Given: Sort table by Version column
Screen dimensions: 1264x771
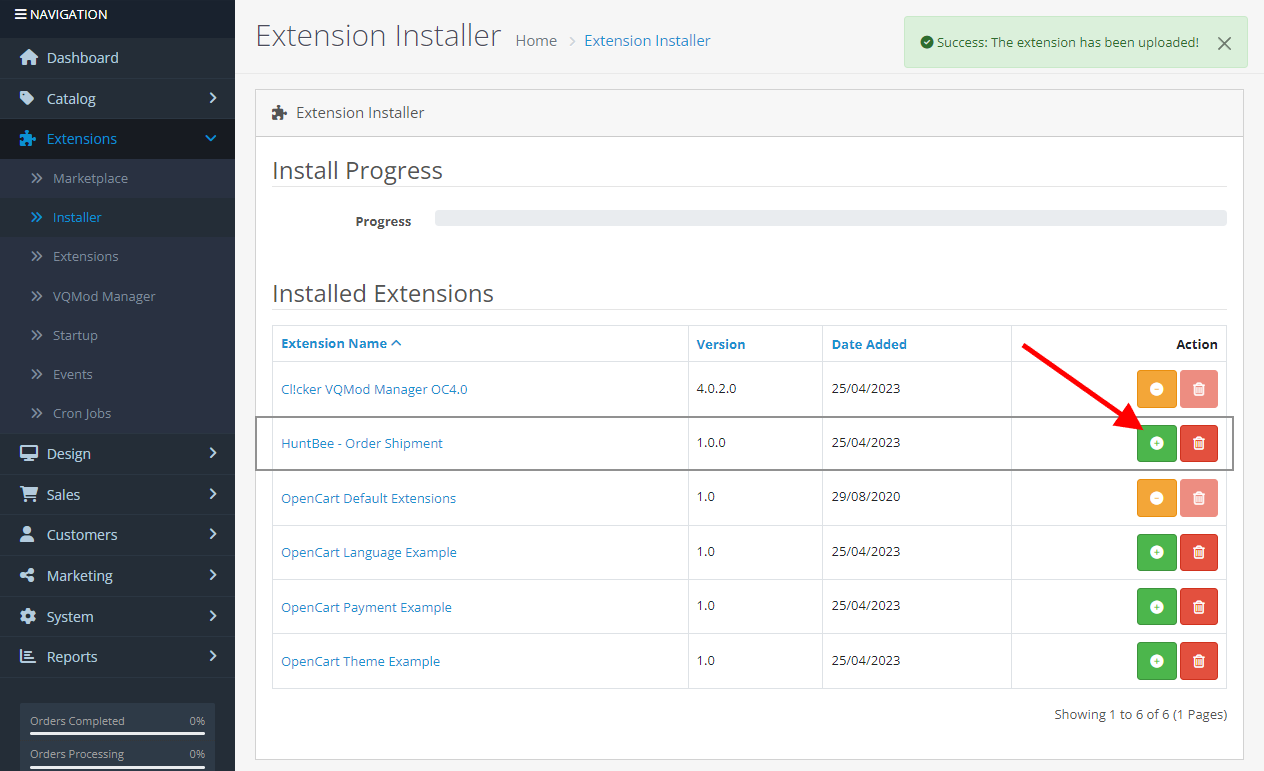Looking at the screenshot, I should click(721, 344).
